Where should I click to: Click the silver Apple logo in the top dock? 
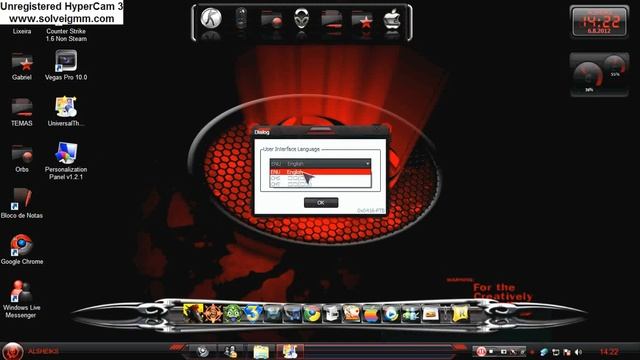(x=392, y=20)
